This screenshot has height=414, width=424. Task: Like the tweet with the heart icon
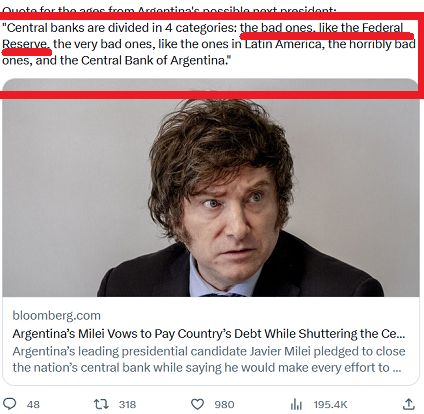[197, 404]
